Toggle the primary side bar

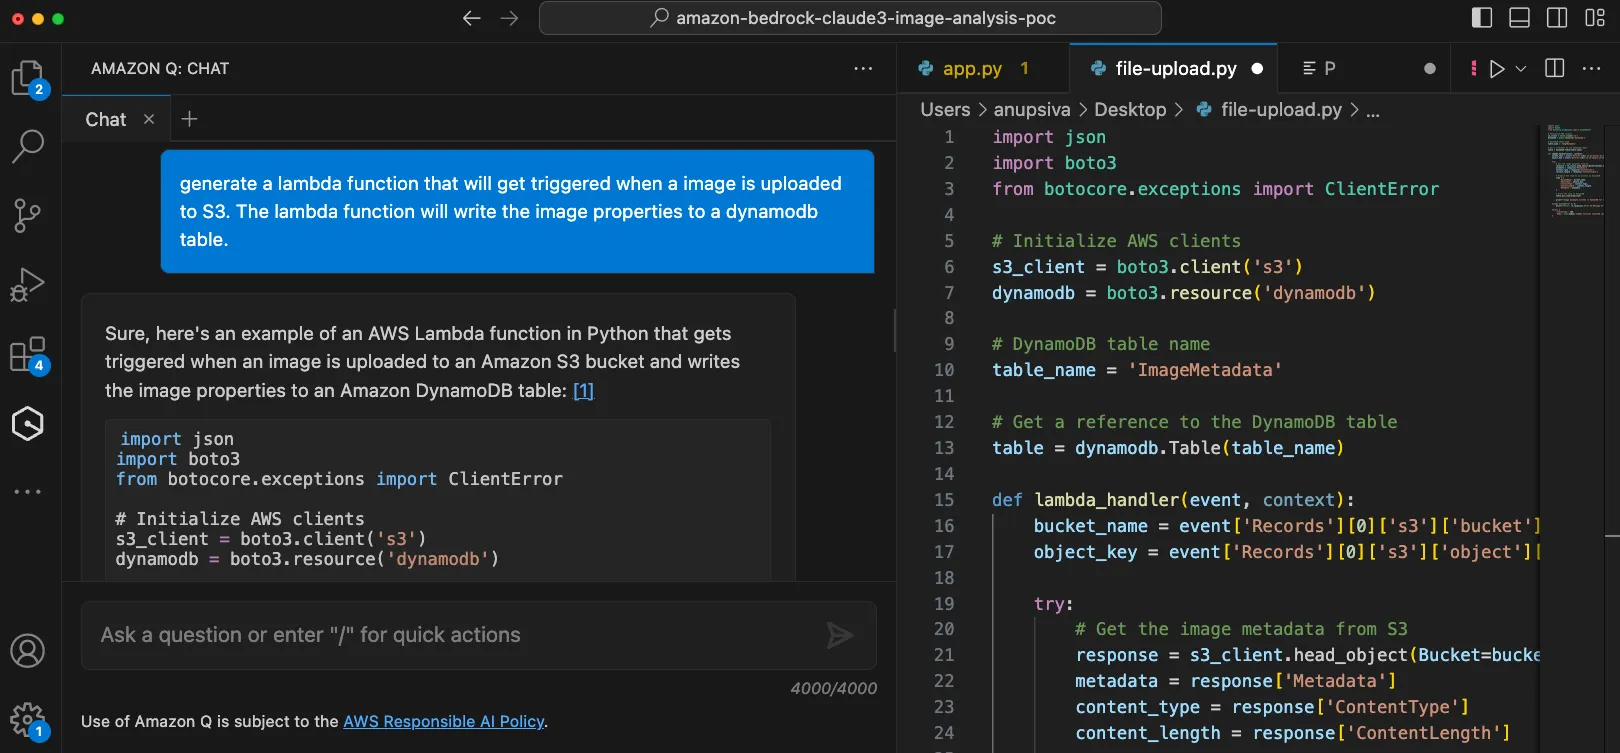click(x=1482, y=18)
